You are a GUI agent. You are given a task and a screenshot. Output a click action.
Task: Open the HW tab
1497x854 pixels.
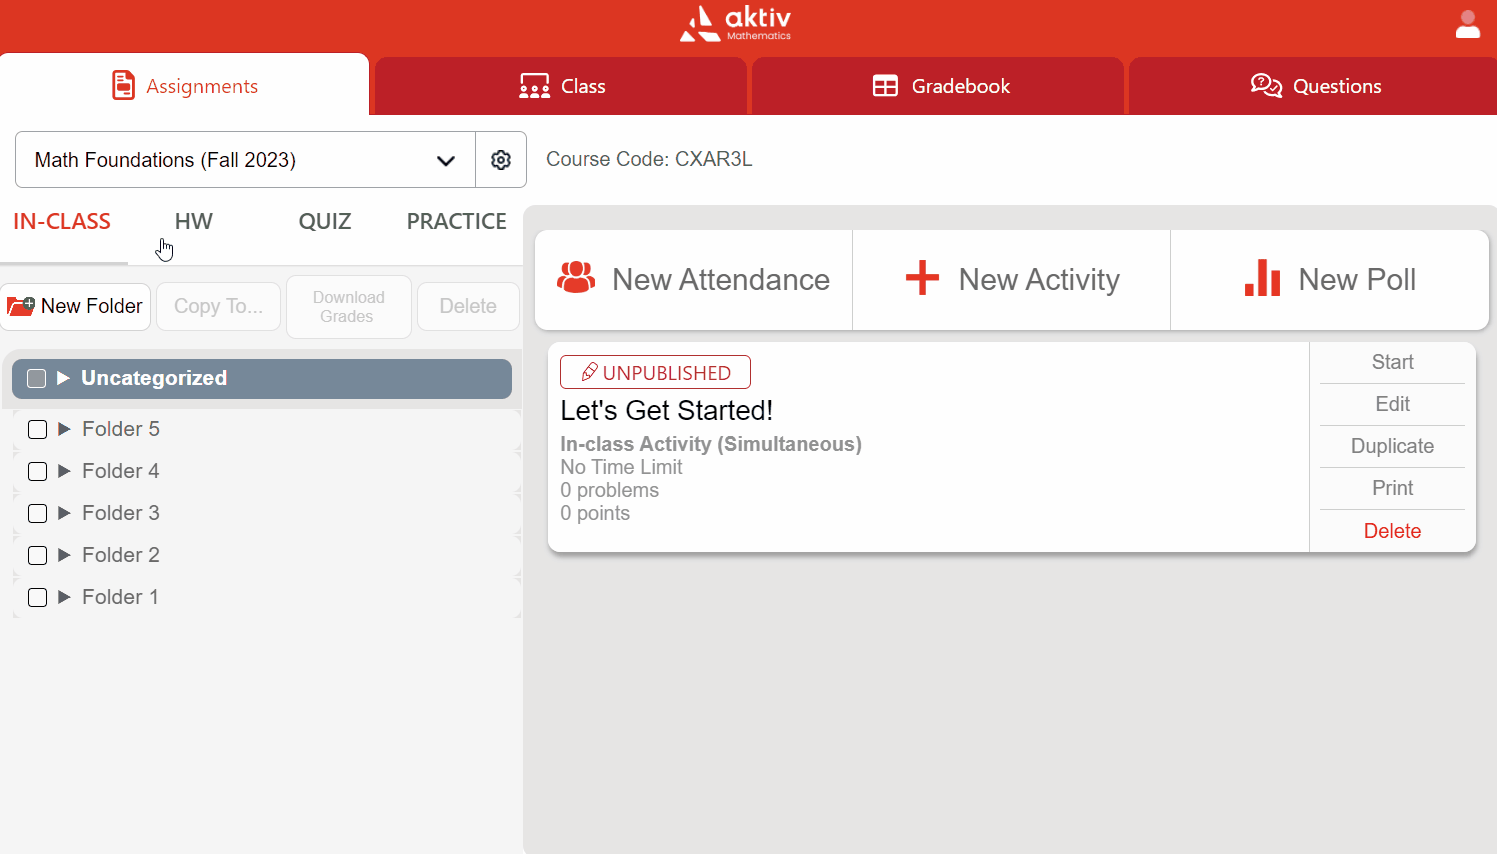193,221
